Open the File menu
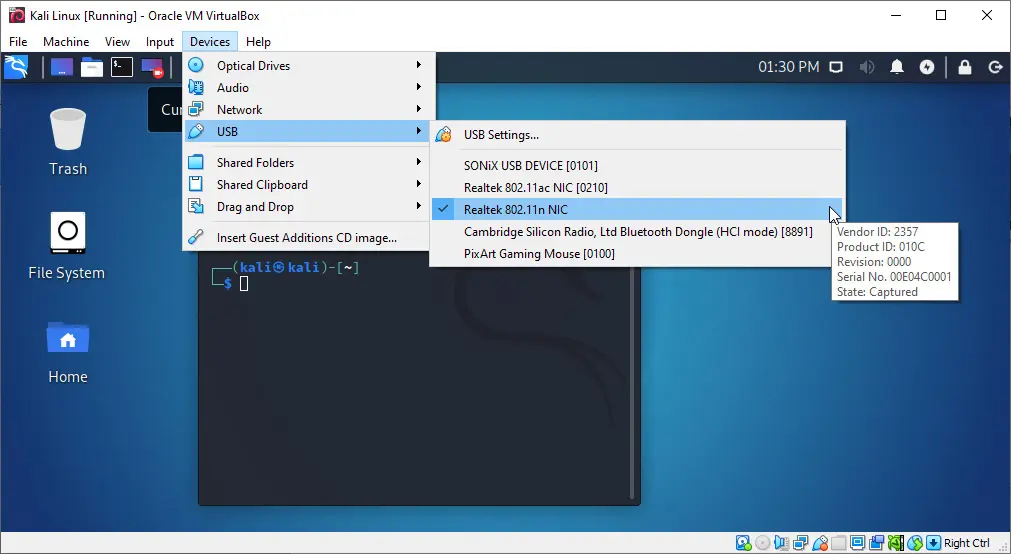This screenshot has height=554, width=1011. click(18, 42)
